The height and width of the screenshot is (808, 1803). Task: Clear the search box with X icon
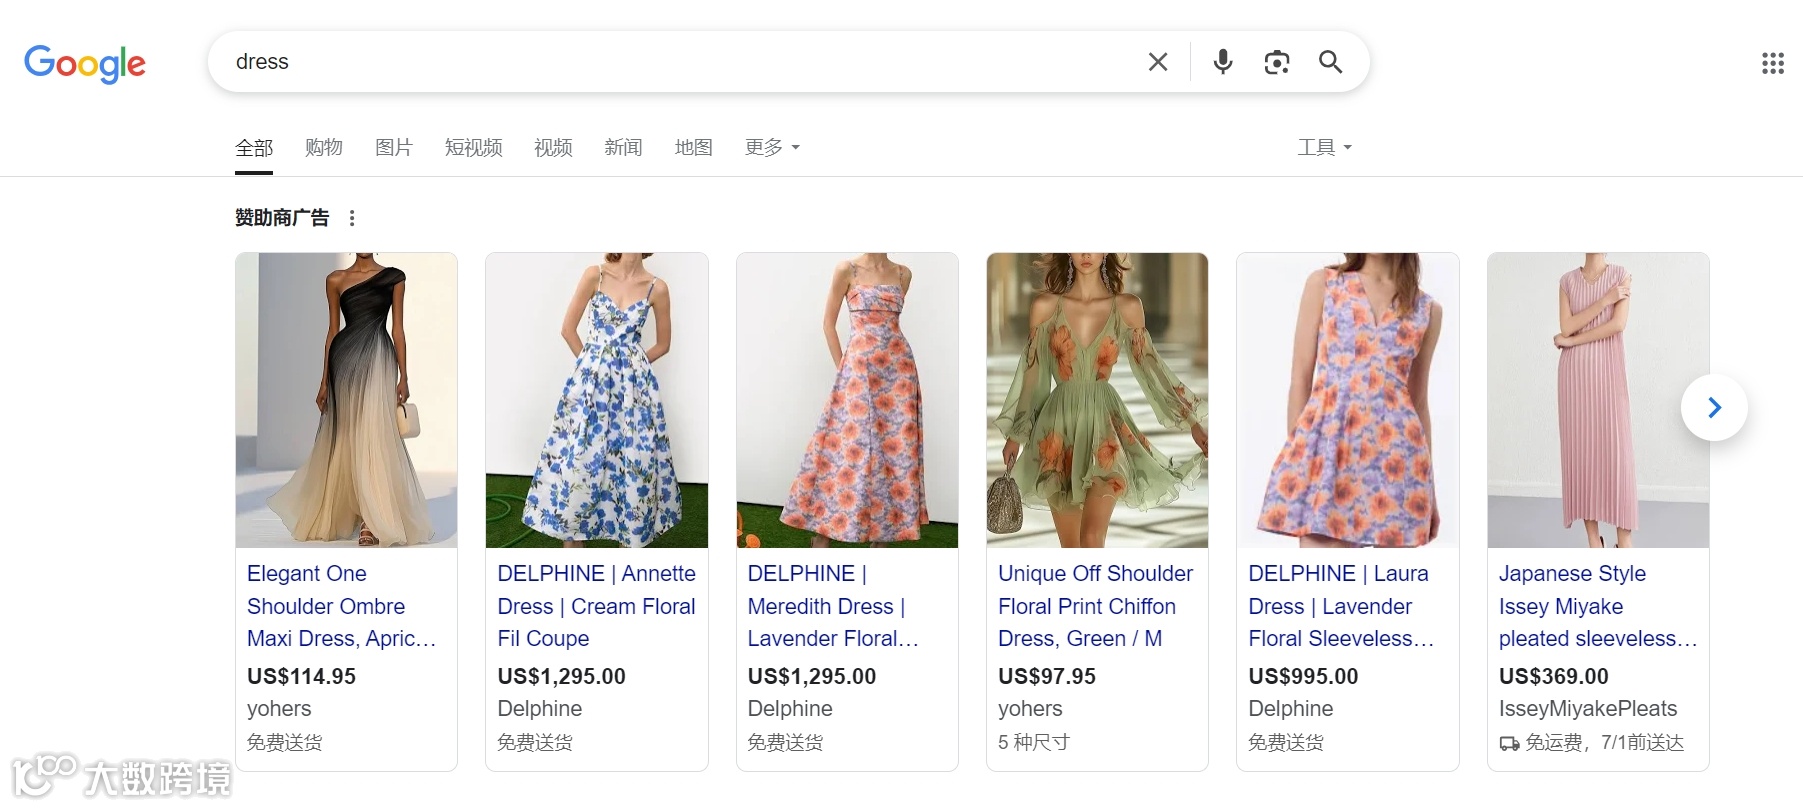pos(1158,62)
